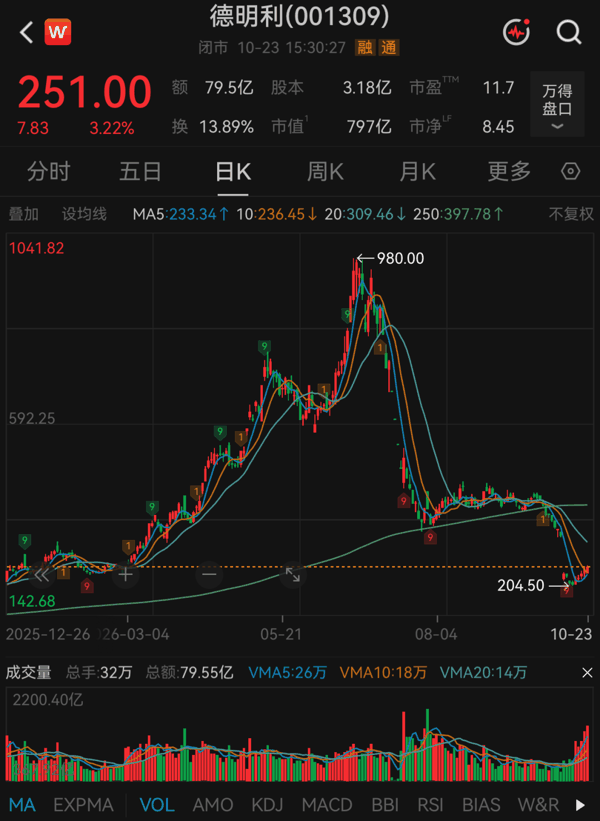Open the red W Wind logo icon

58,32
